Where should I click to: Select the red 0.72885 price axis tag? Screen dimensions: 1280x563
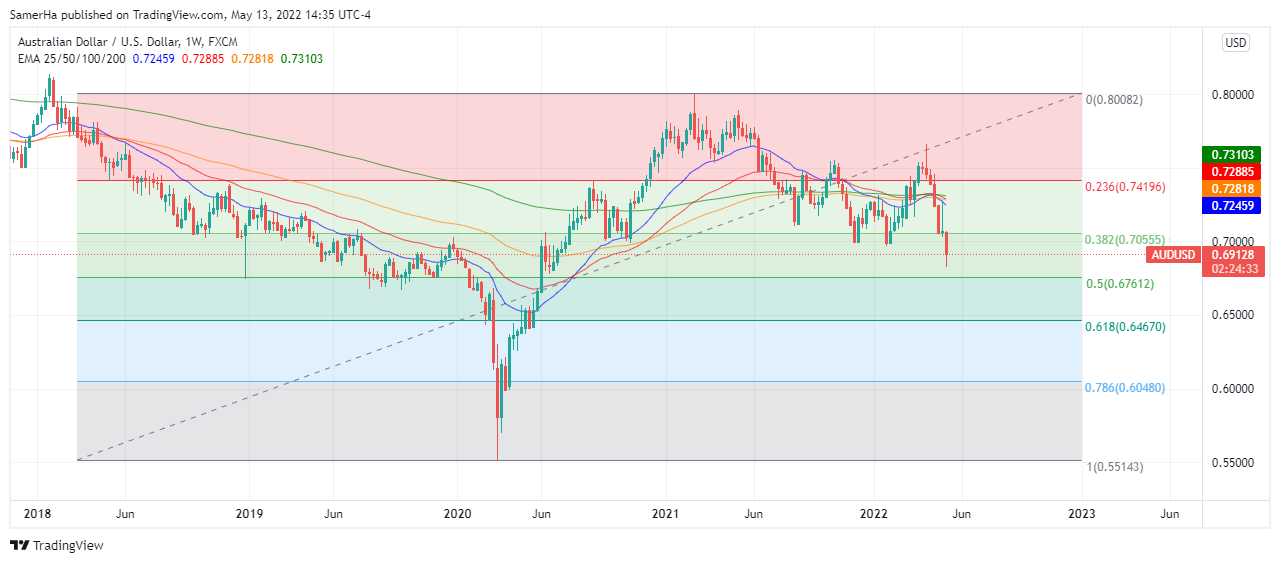coord(1233,171)
